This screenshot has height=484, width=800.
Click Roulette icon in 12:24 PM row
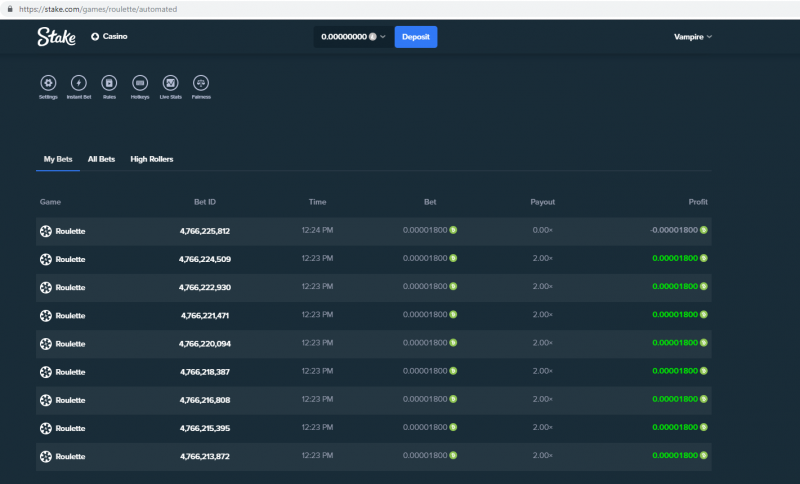(46, 231)
